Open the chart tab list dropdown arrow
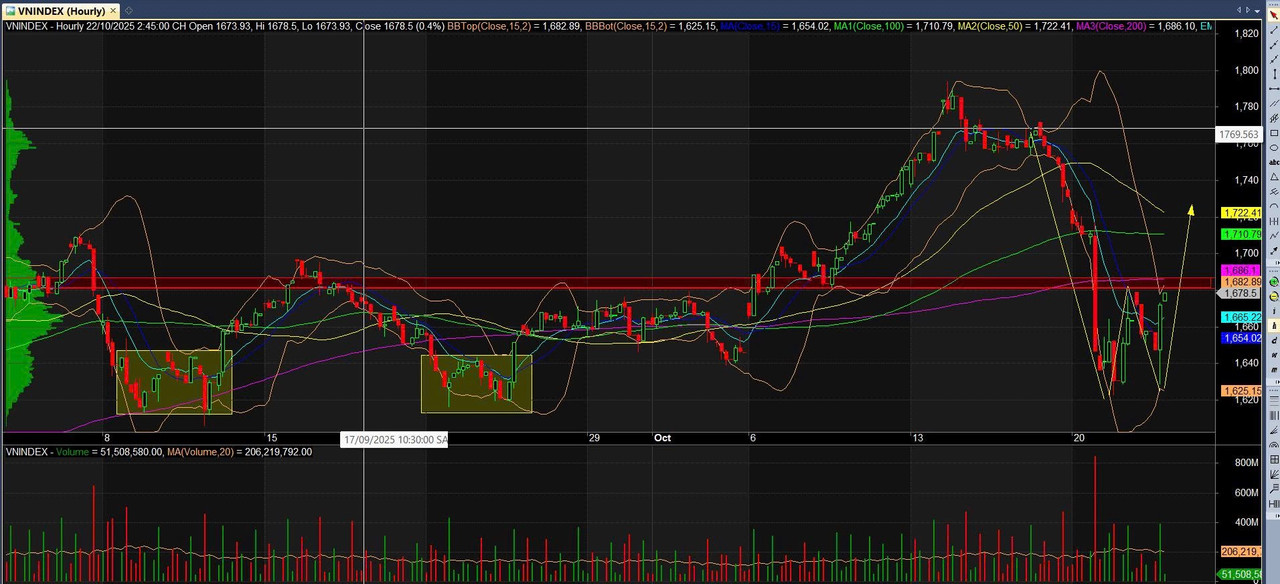This screenshot has height=584, width=1280. [x=1257, y=11]
